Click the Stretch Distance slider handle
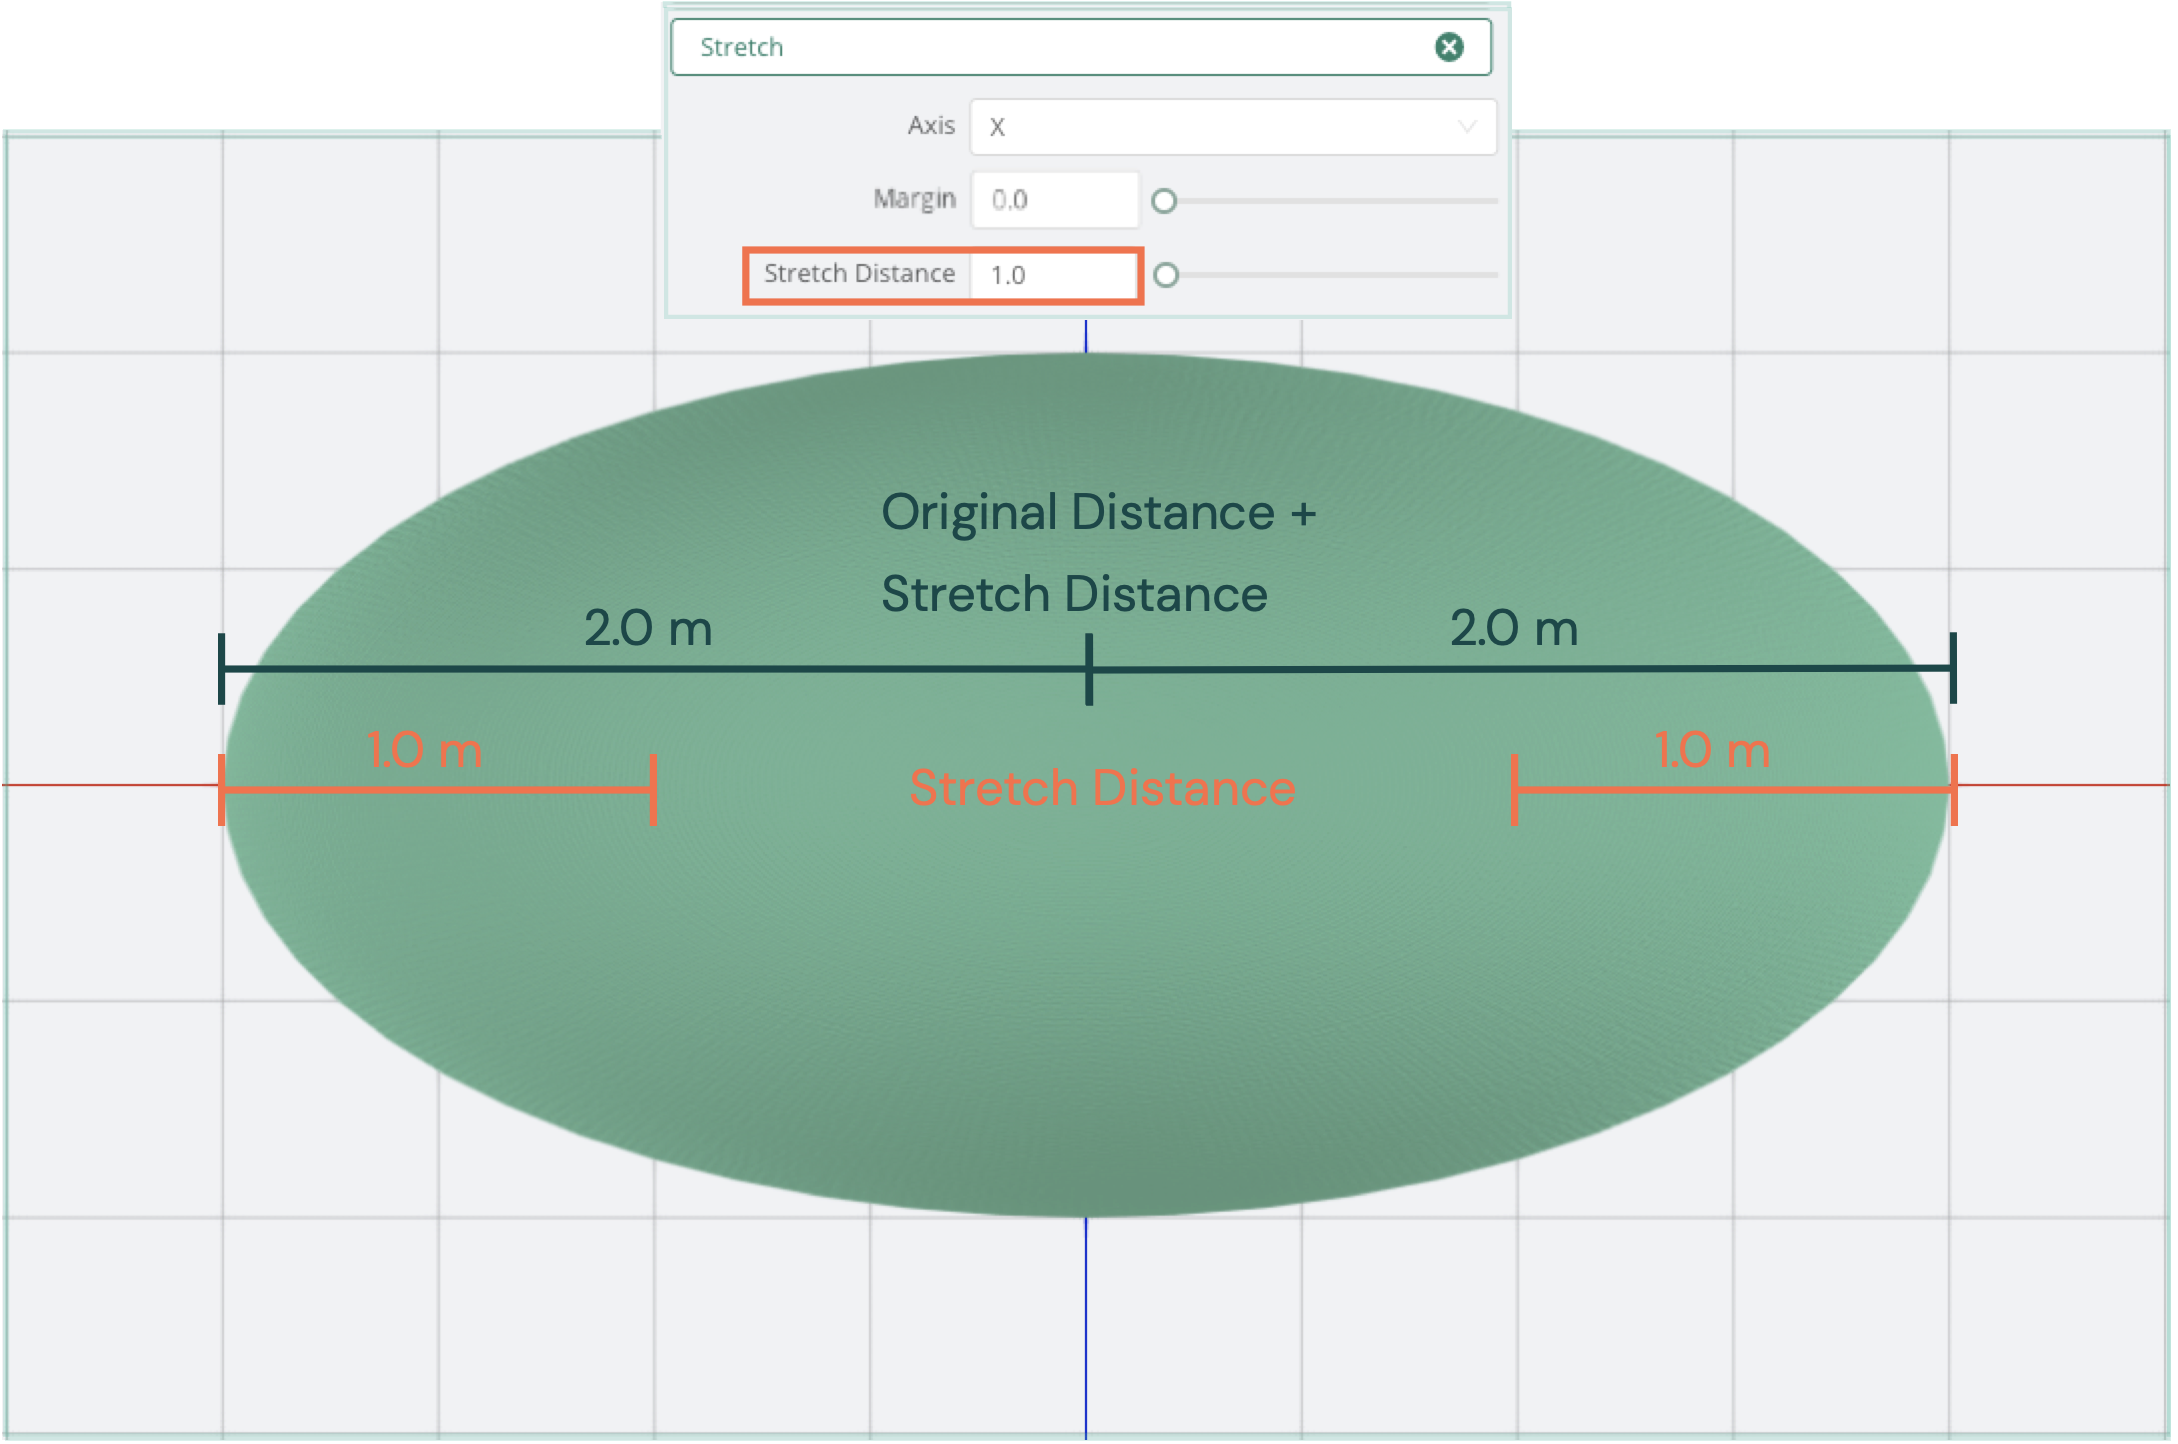The height and width of the screenshot is (1444, 2178). click(1166, 275)
